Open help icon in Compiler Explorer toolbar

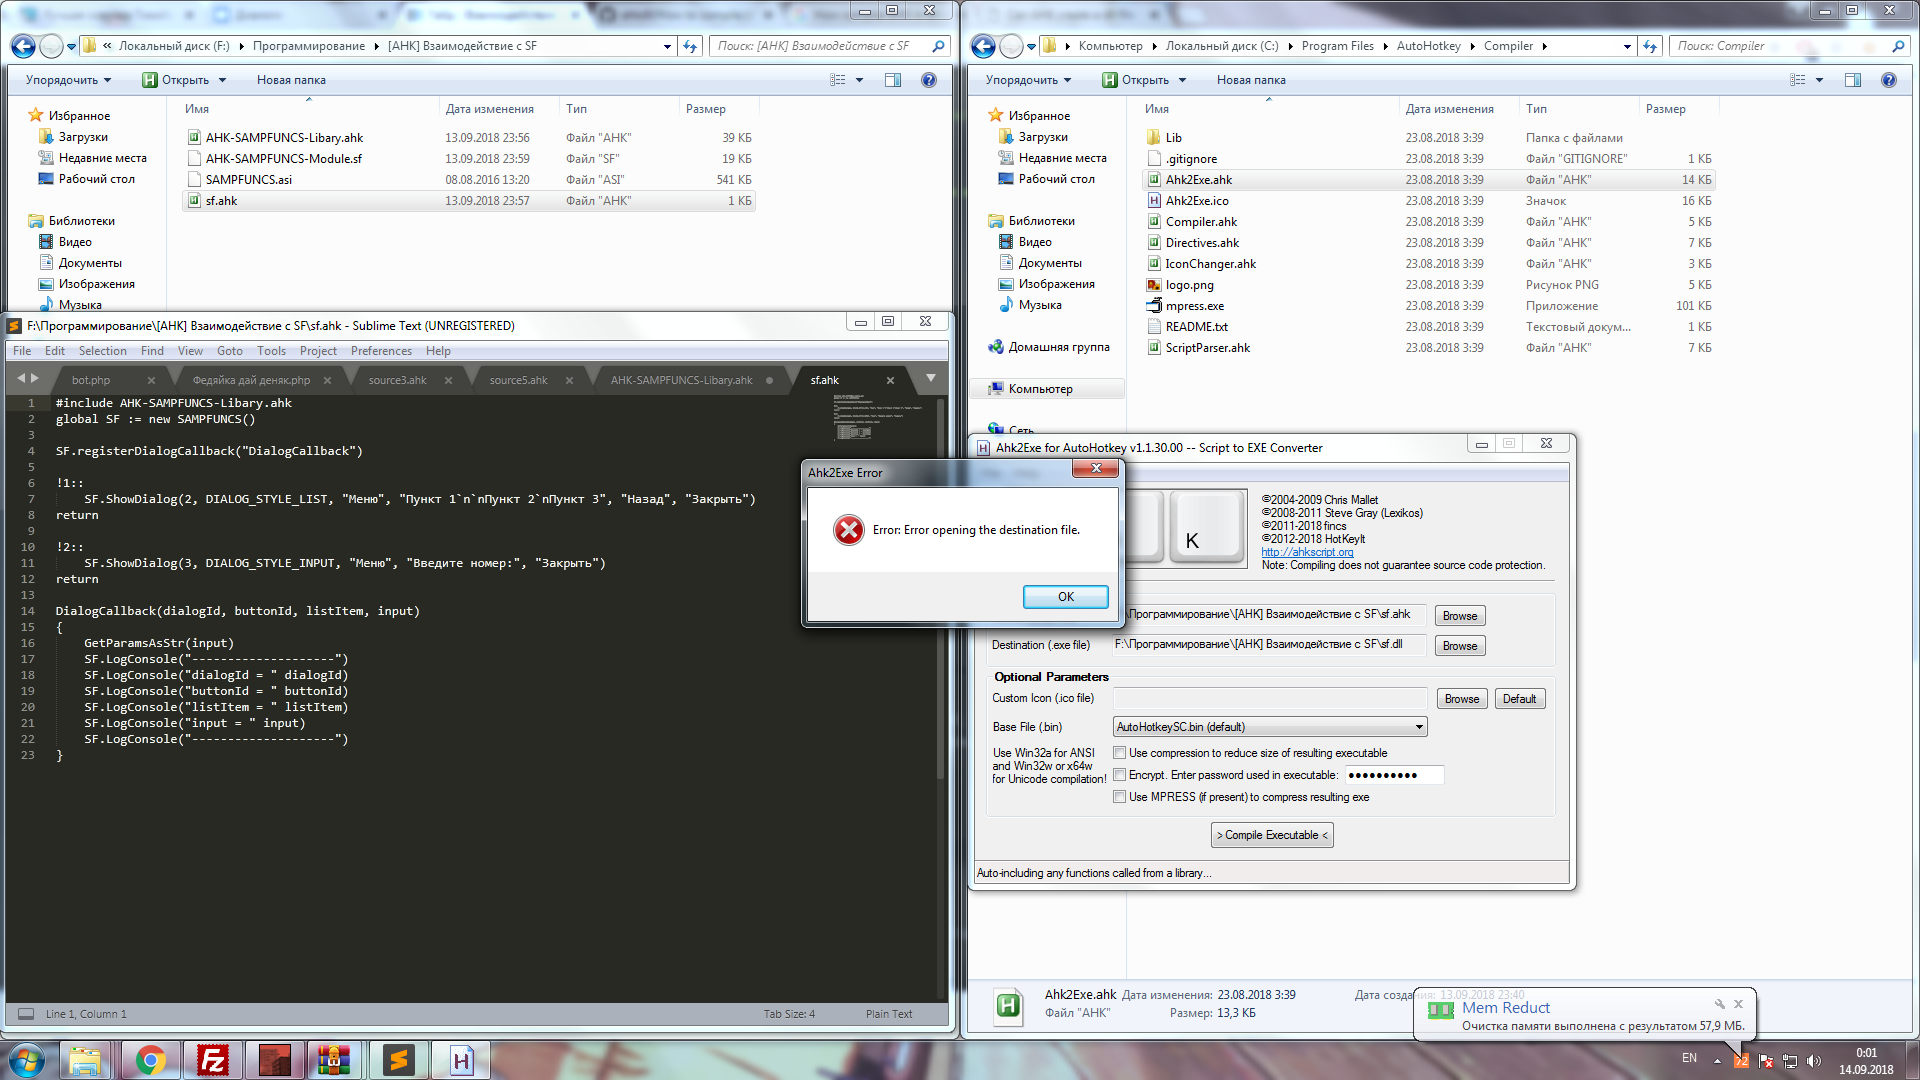coord(1889,80)
